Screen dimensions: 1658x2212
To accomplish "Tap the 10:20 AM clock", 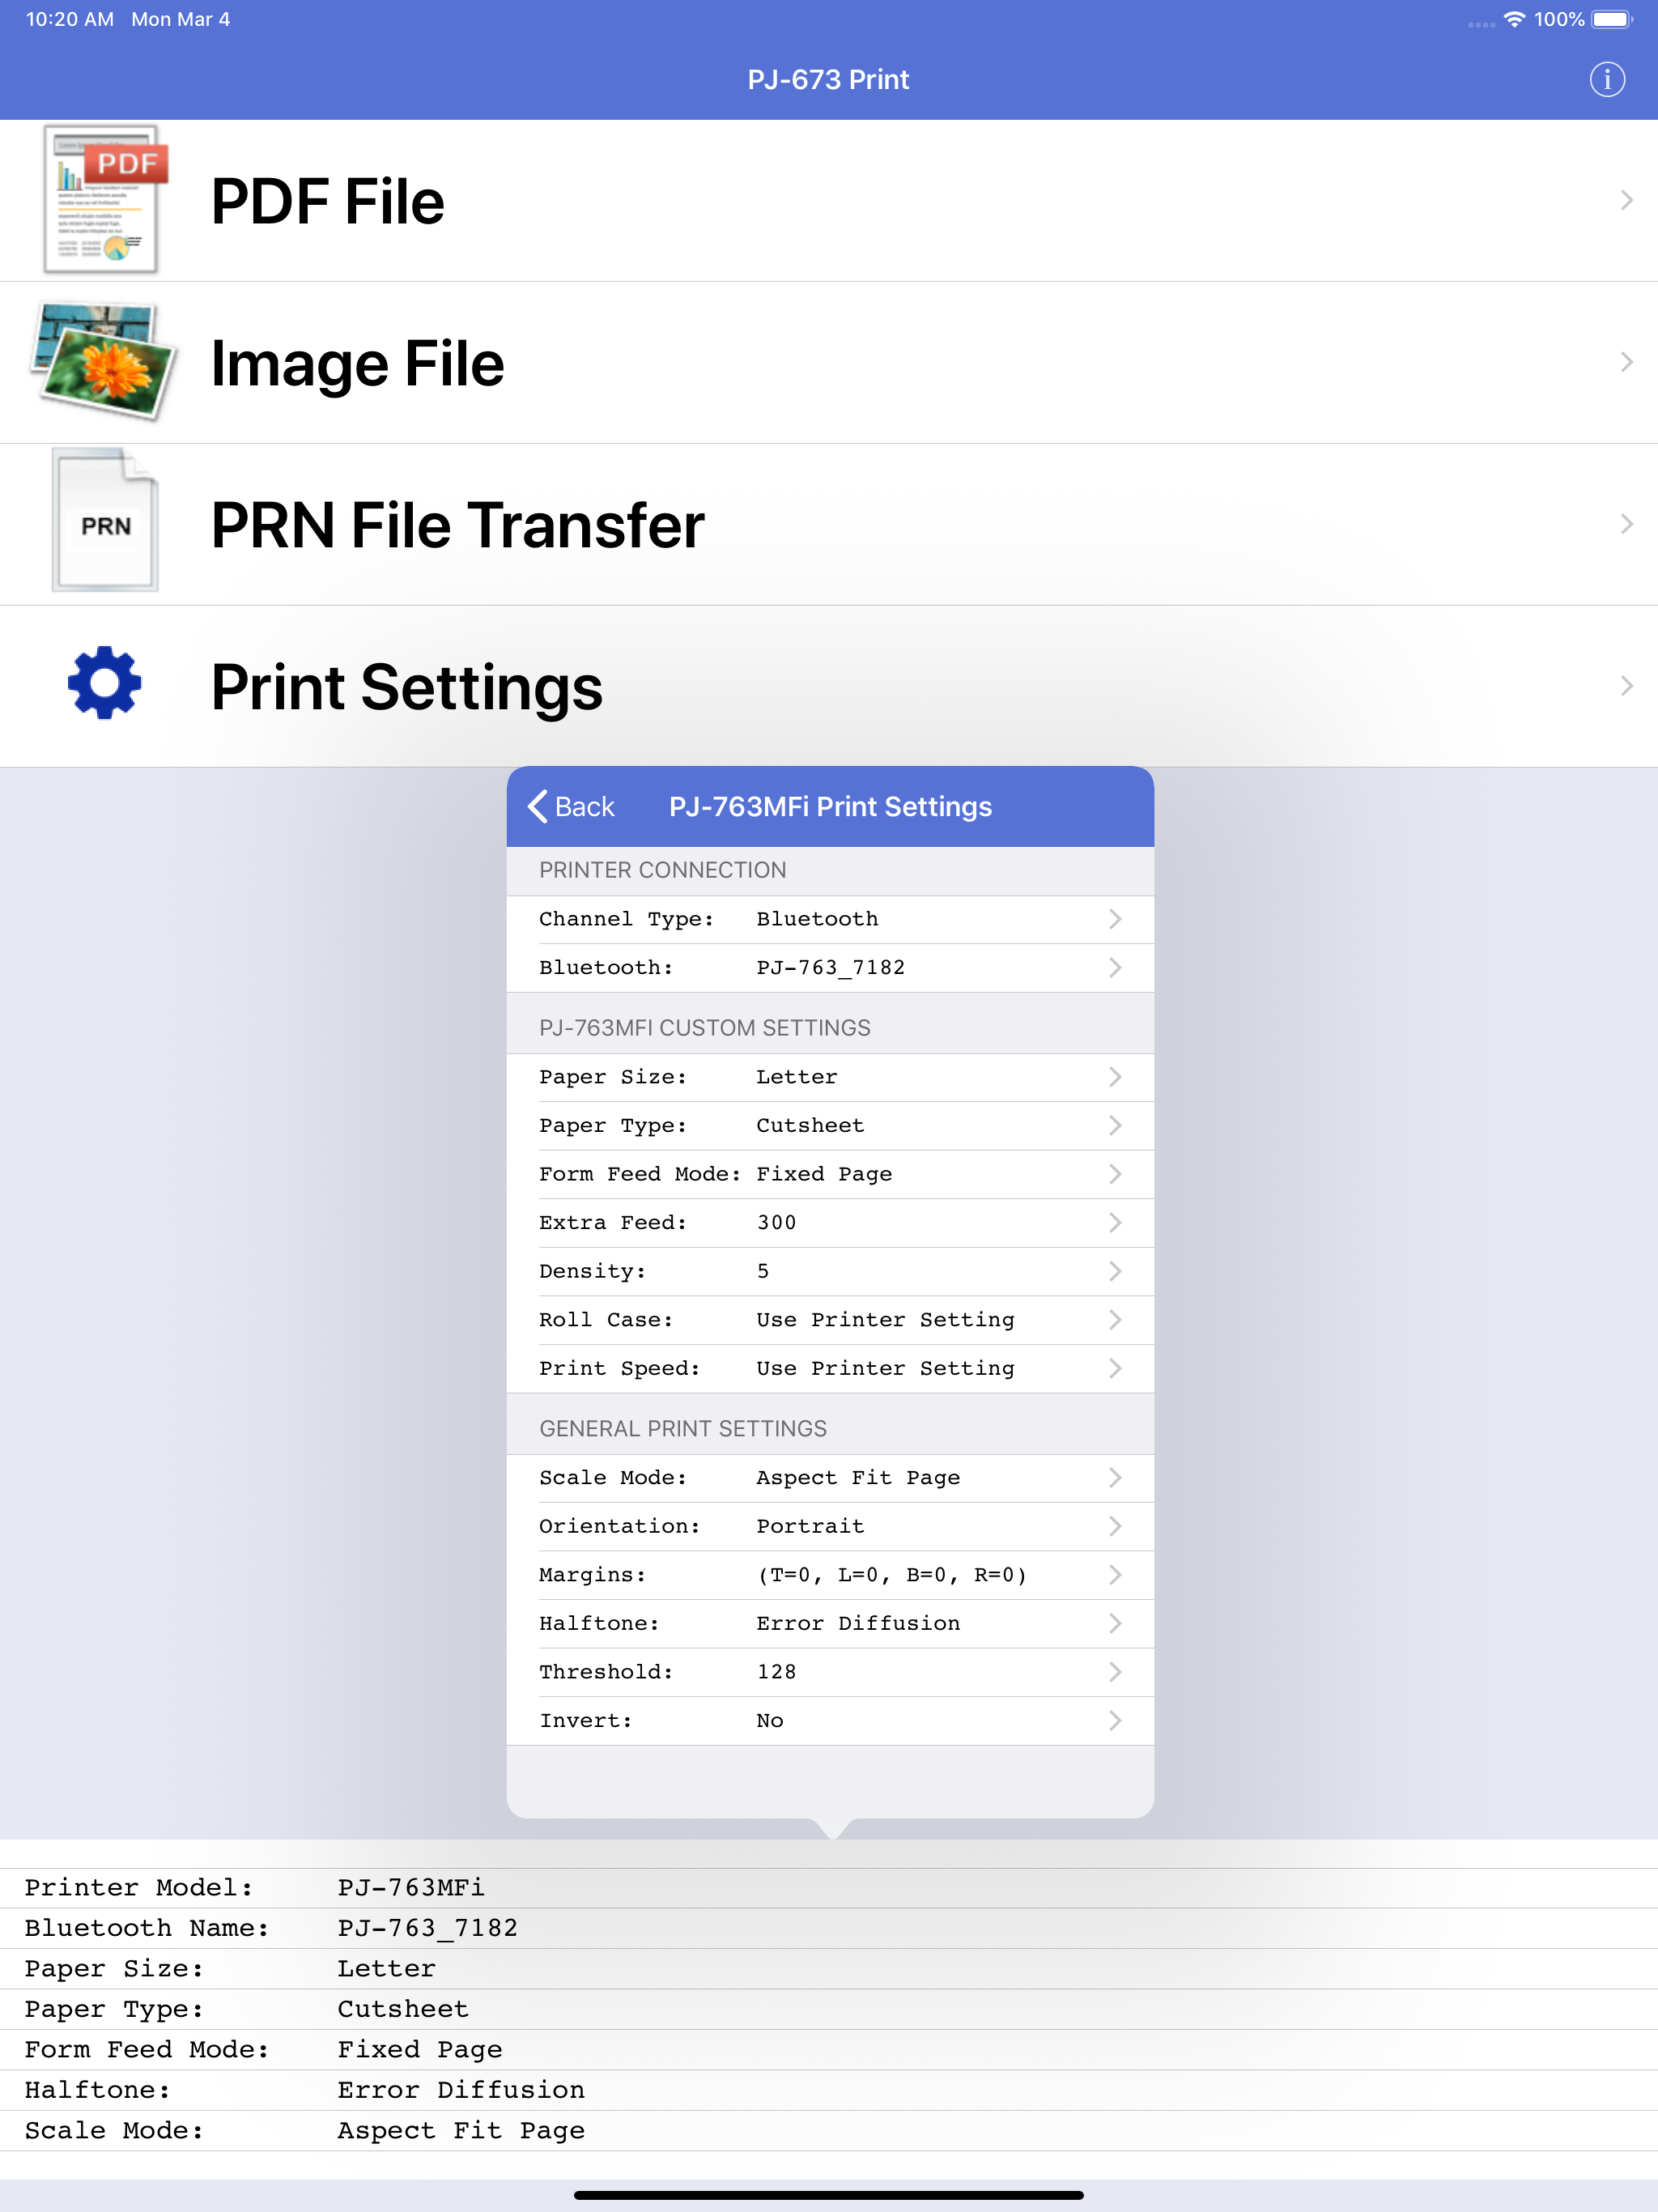I will pyautogui.click(x=70, y=19).
